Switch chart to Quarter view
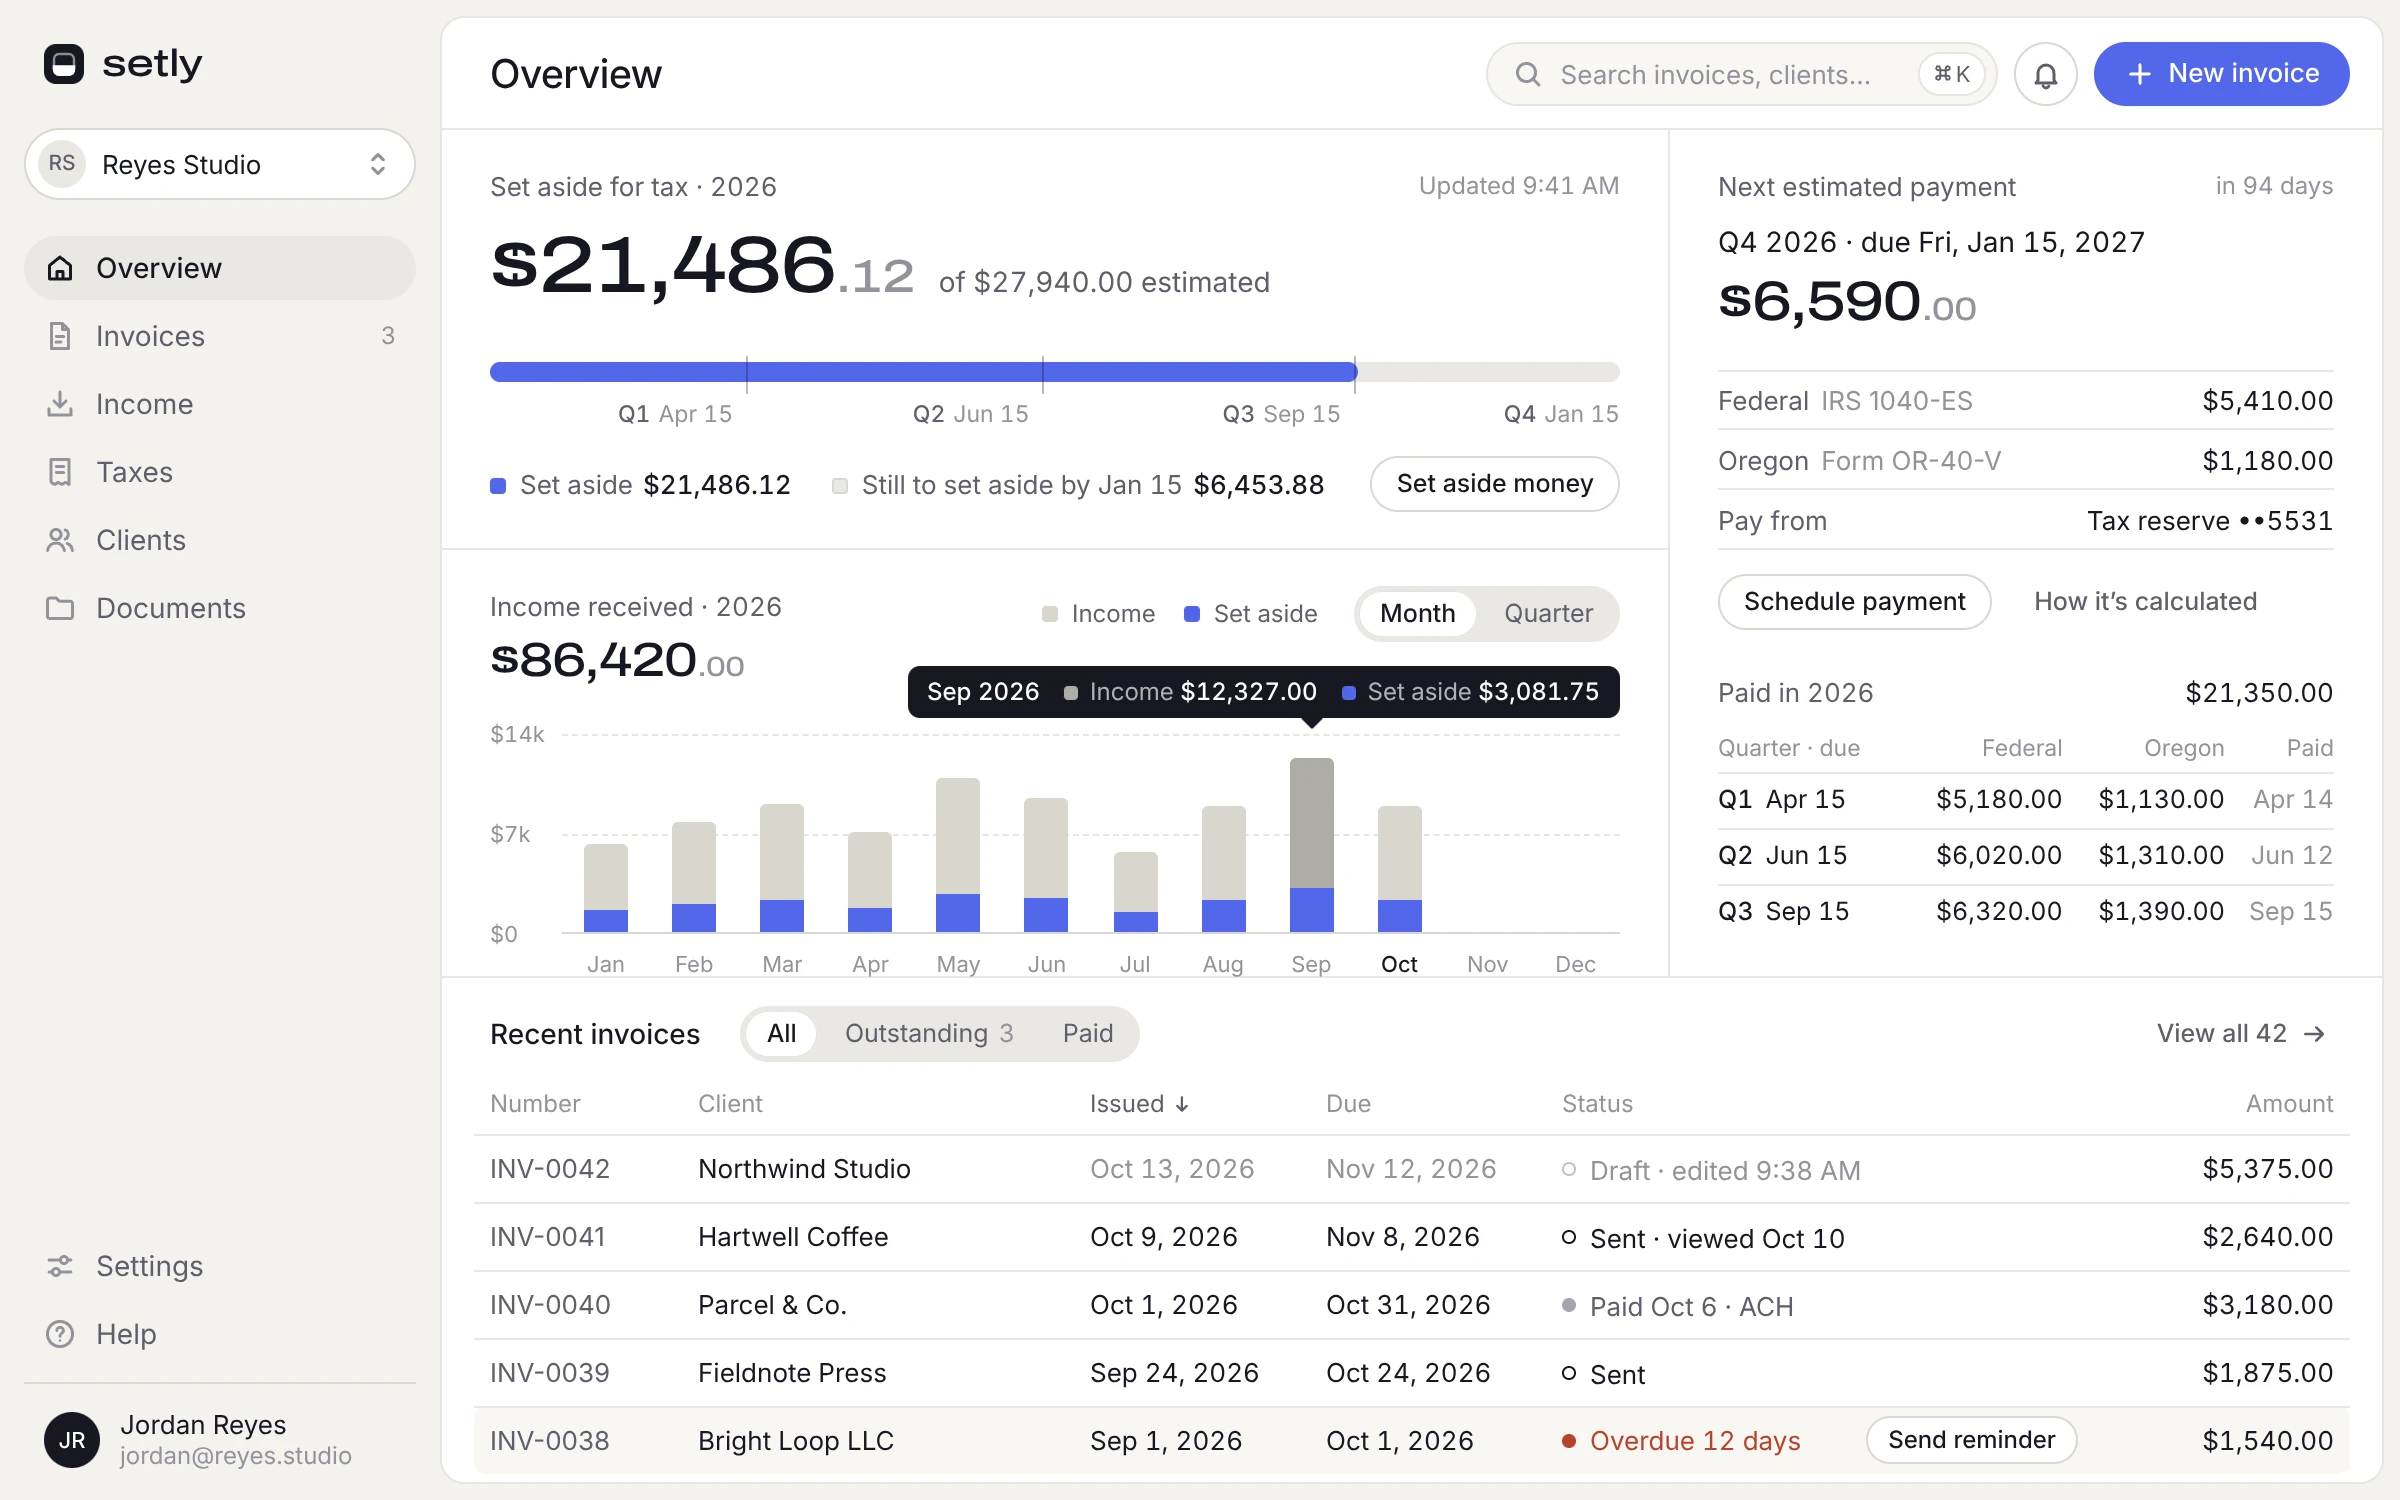This screenshot has height=1500, width=2400. click(x=1548, y=613)
